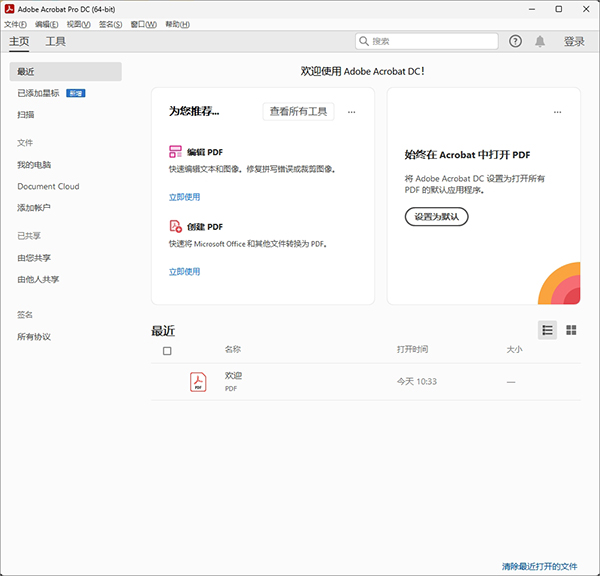Select 最近 in the sidebar

click(x=65, y=72)
